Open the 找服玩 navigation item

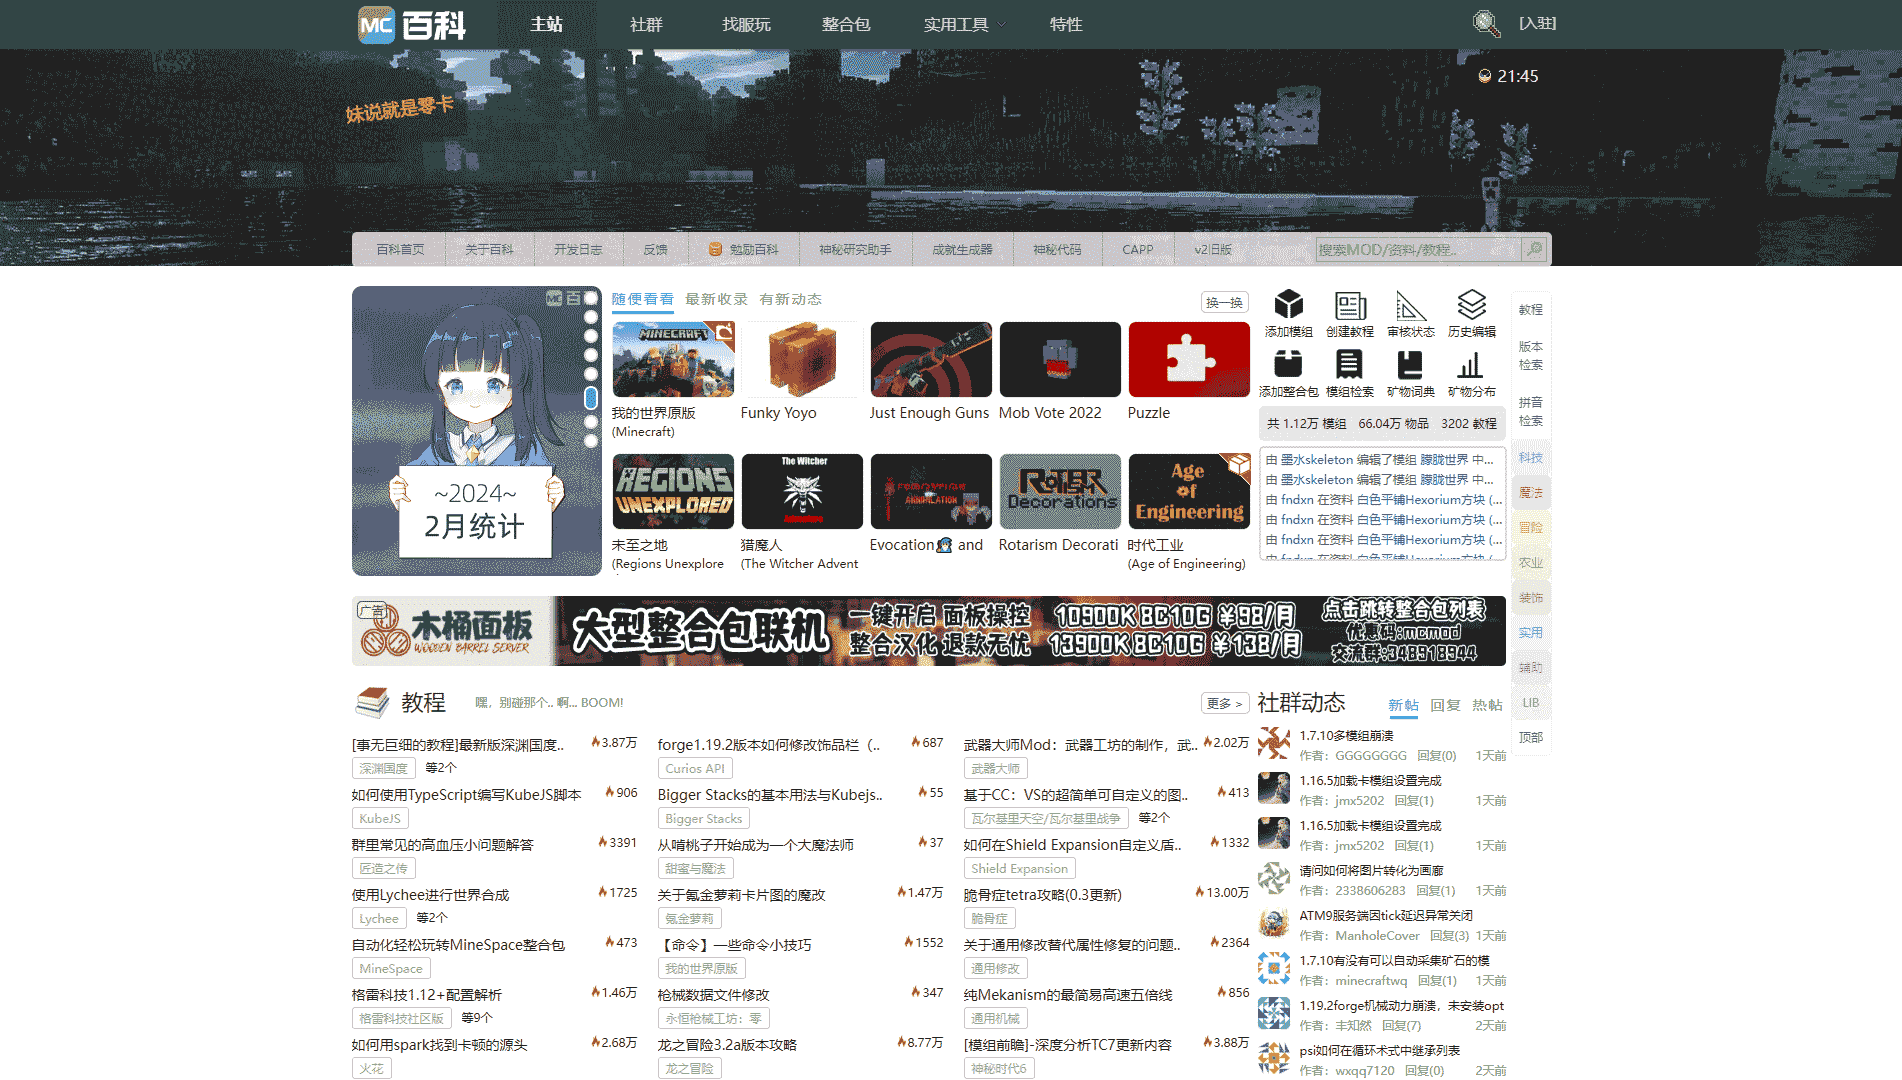click(746, 24)
